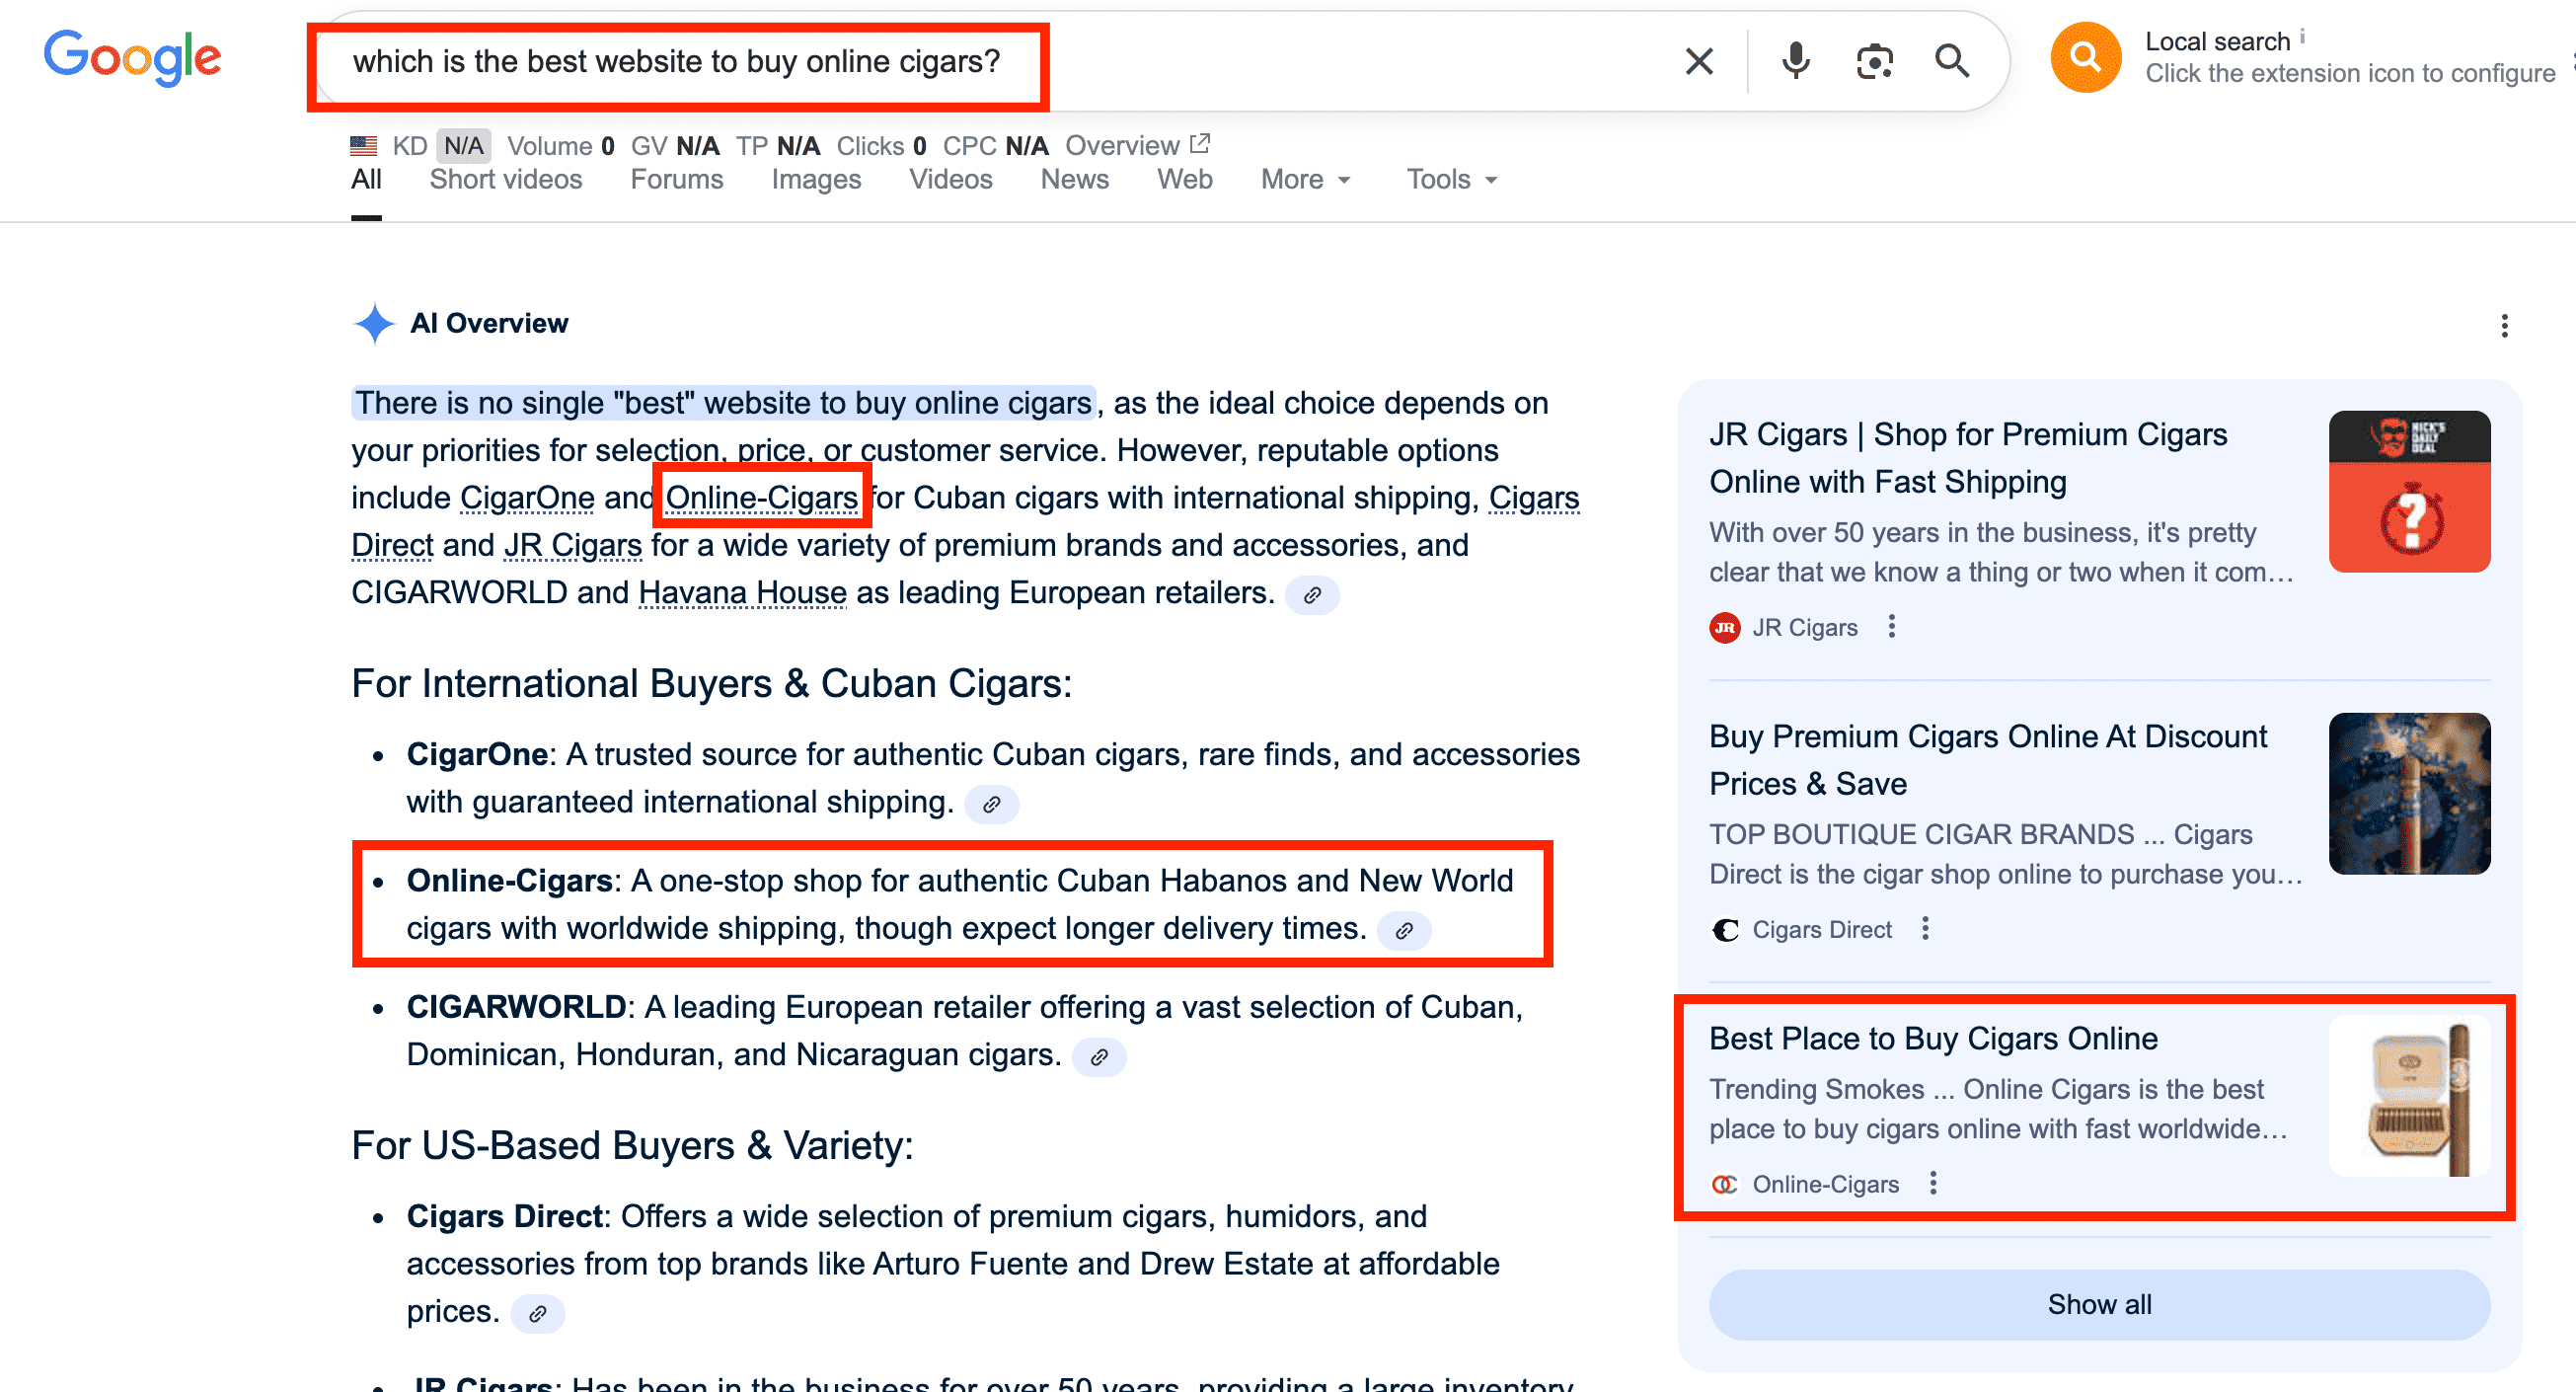Open JR Cigars Shop for Premium Cigars result
2576x1392 pixels.
(x=1968, y=459)
